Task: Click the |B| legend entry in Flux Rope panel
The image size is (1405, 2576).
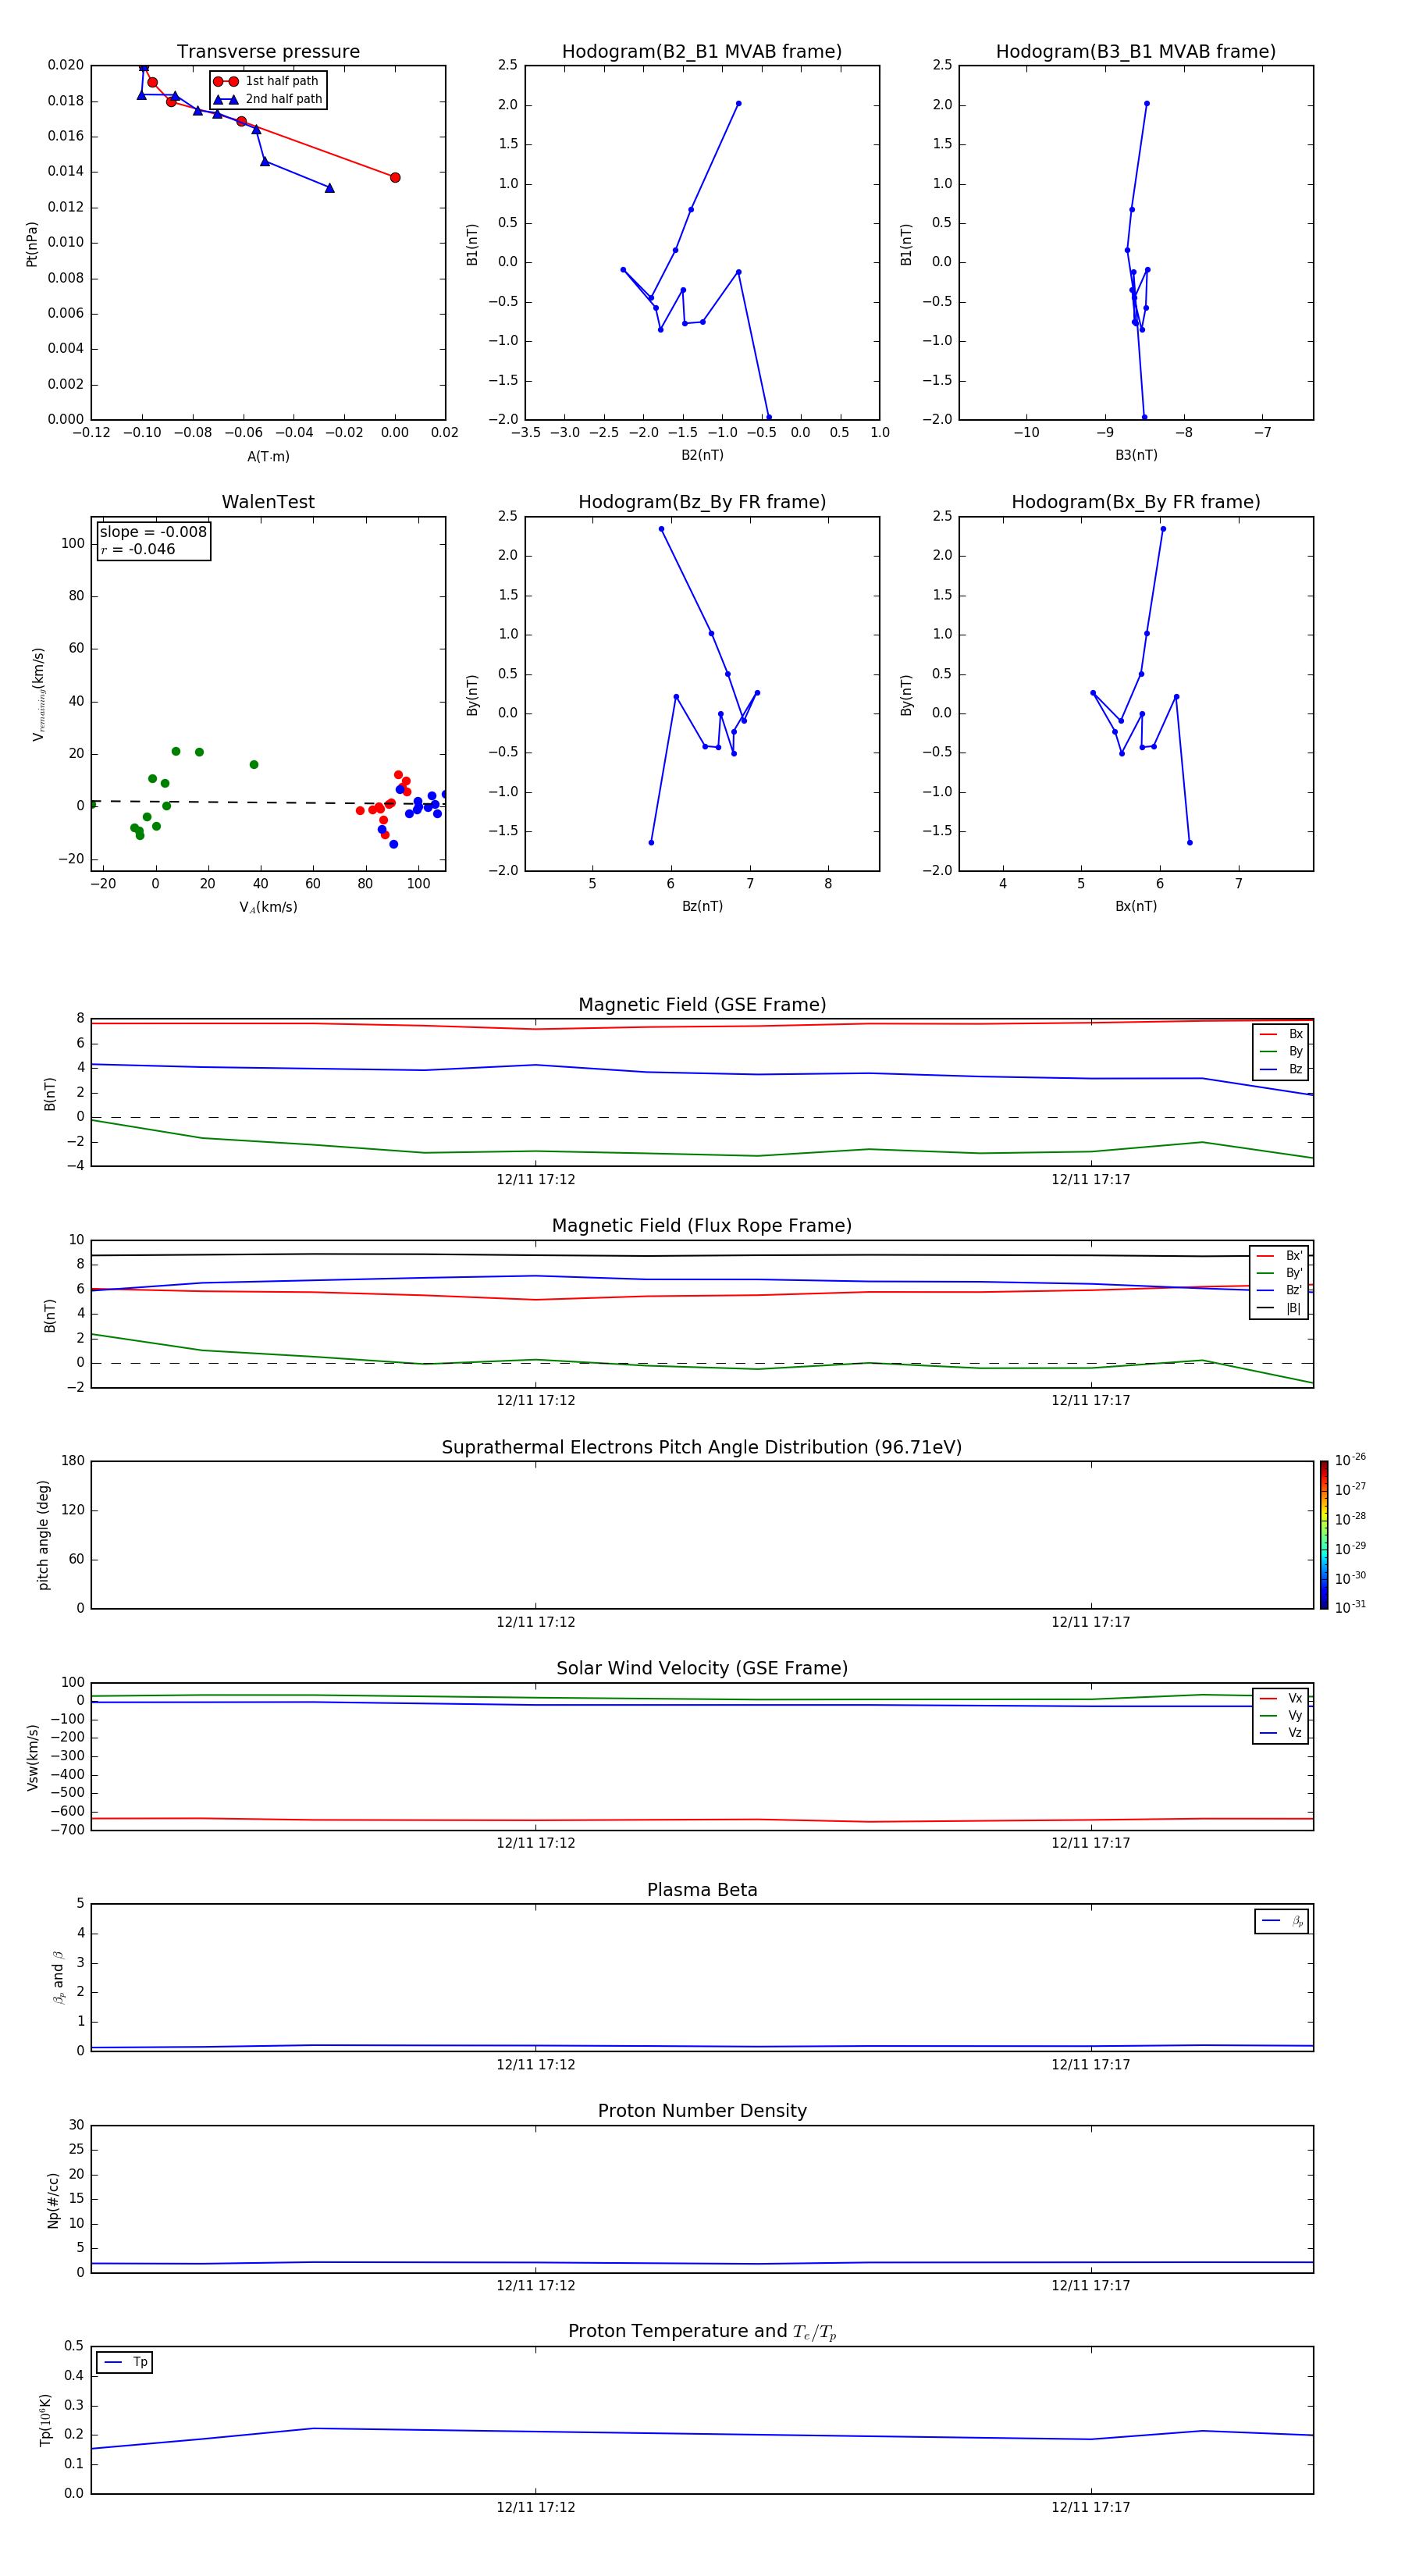Action: pos(1279,1308)
